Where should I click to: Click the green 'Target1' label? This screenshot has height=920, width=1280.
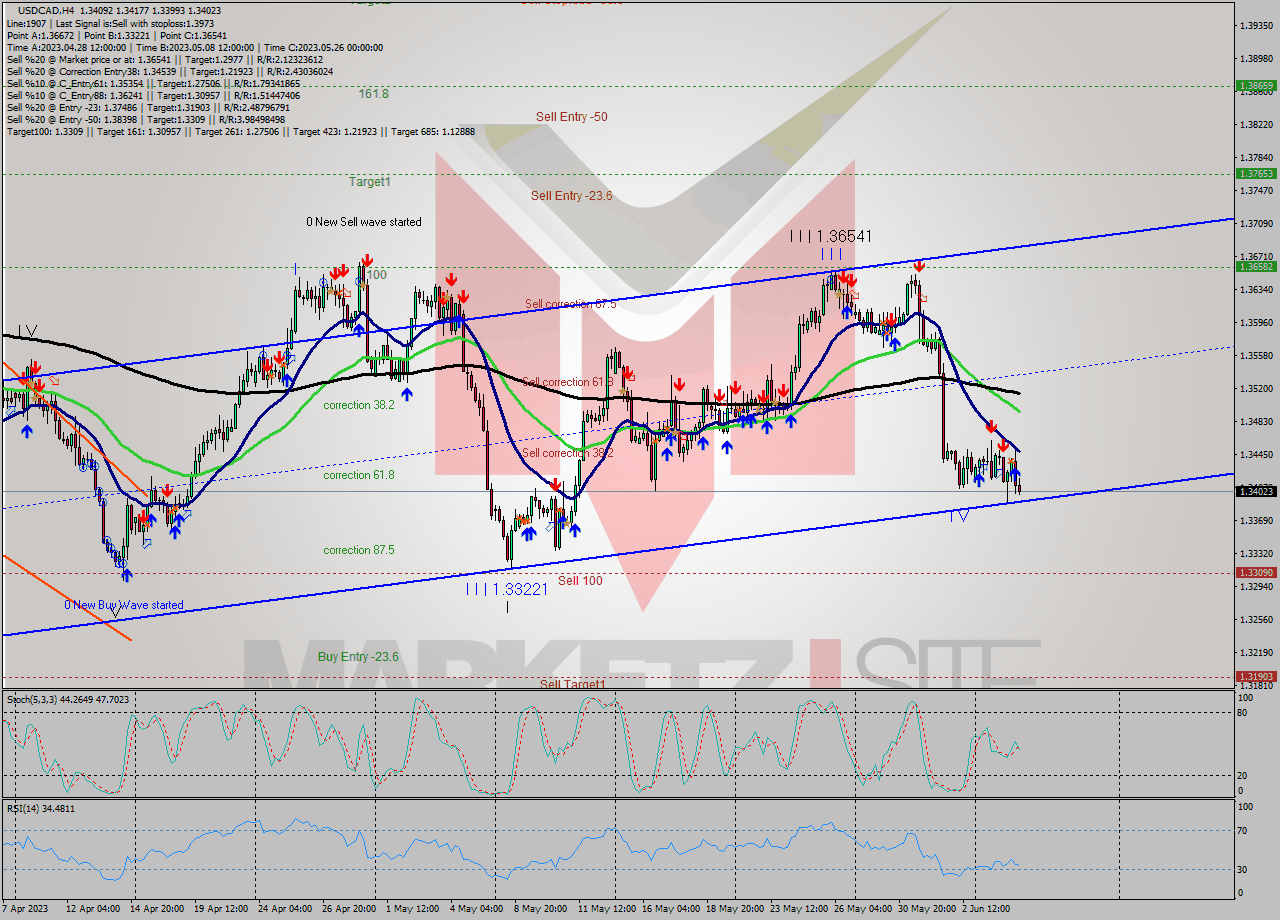pos(370,182)
